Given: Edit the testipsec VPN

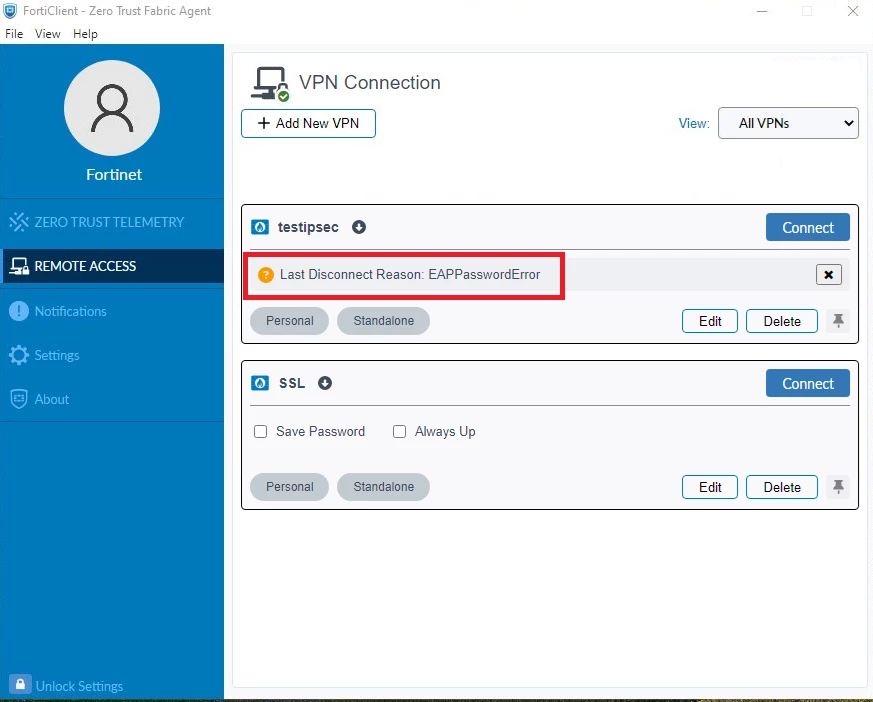Looking at the screenshot, I should pyautogui.click(x=710, y=321).
